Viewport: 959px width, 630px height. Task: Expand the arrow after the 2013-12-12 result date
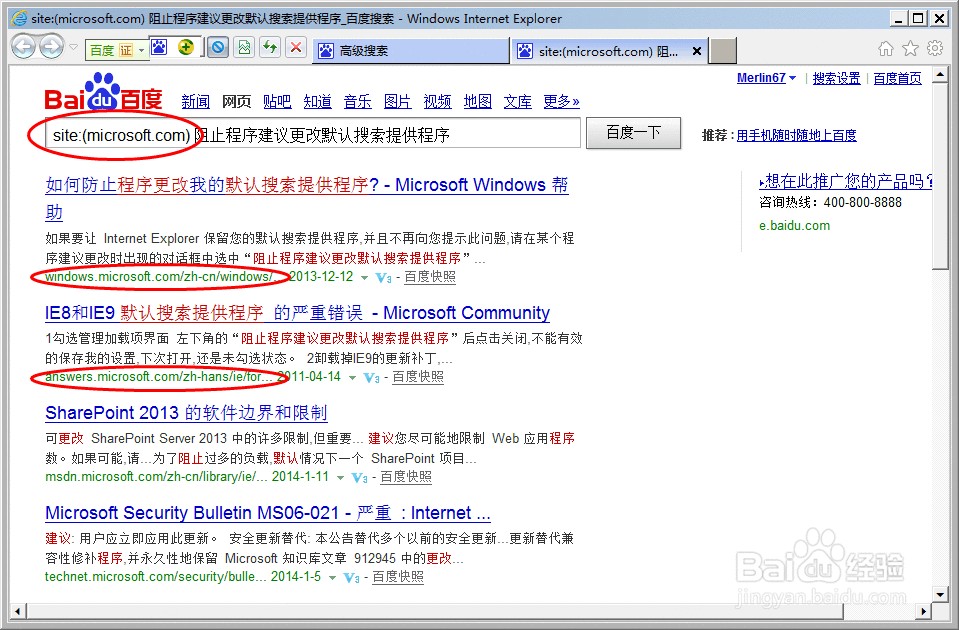[x=365, y=278]
